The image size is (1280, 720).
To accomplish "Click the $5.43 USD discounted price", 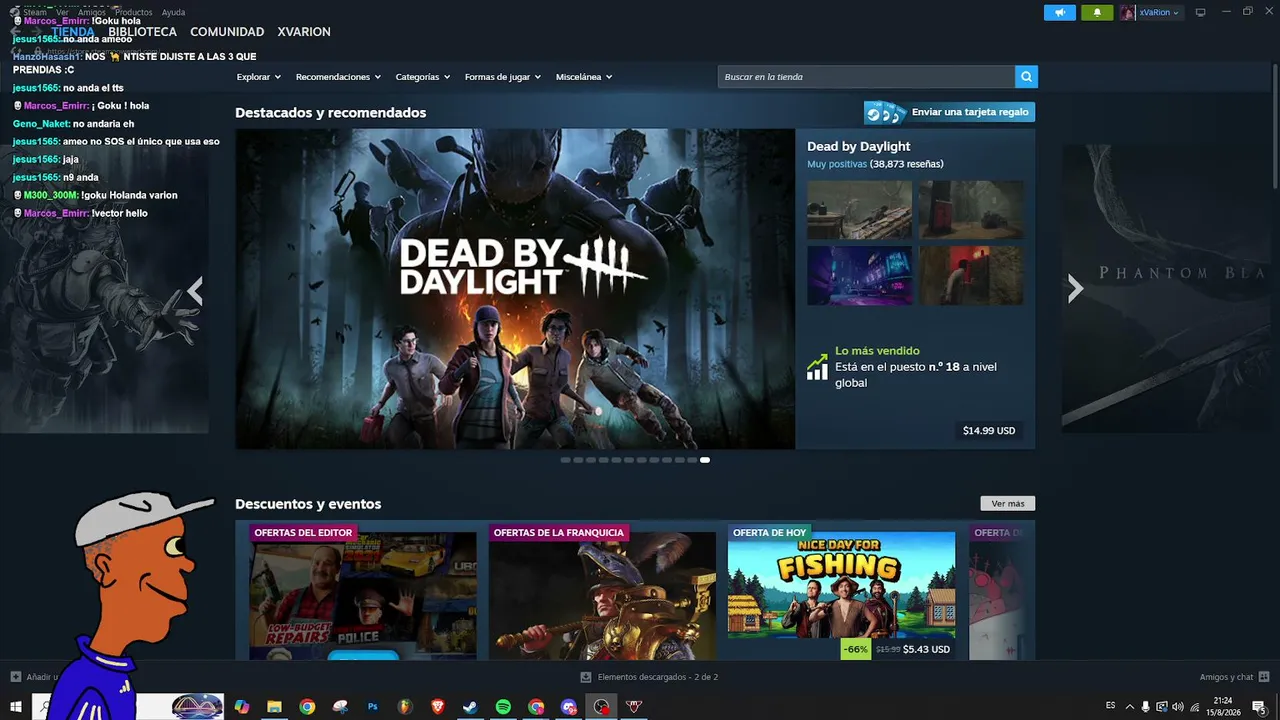I will (x=926, y=649).
